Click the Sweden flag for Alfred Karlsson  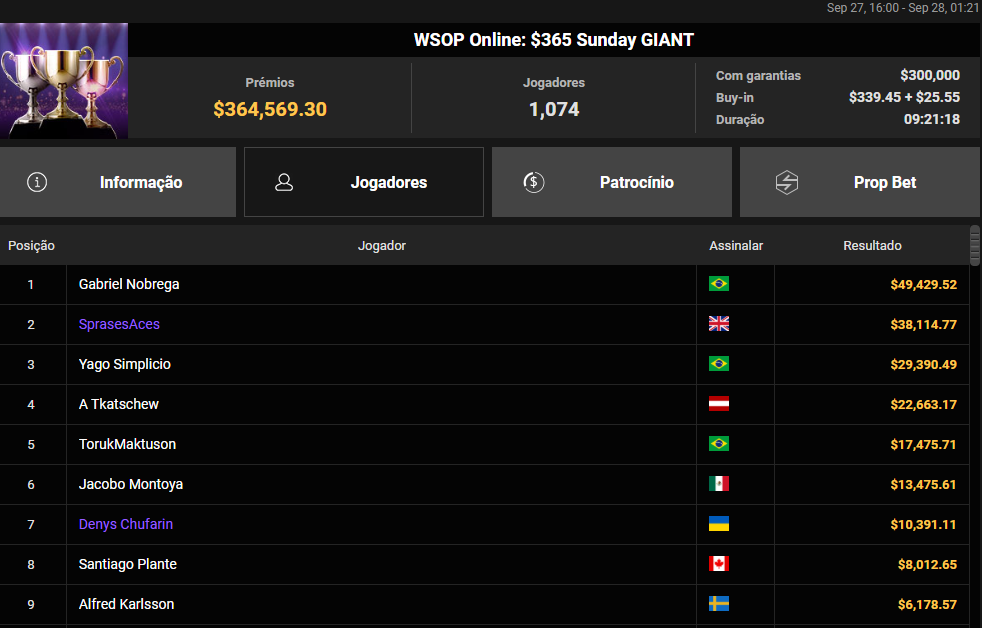coord(718,604)
